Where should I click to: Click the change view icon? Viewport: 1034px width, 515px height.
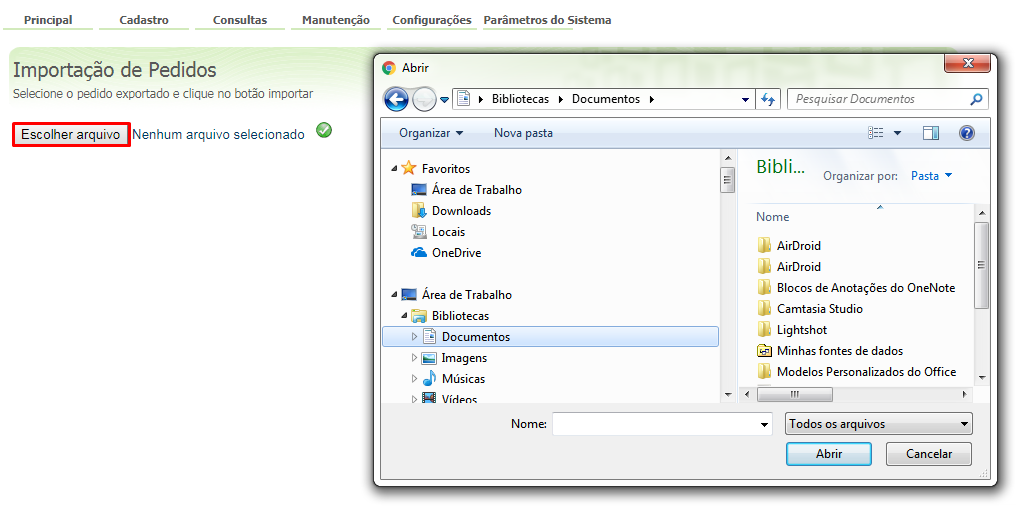click(877, 133)
